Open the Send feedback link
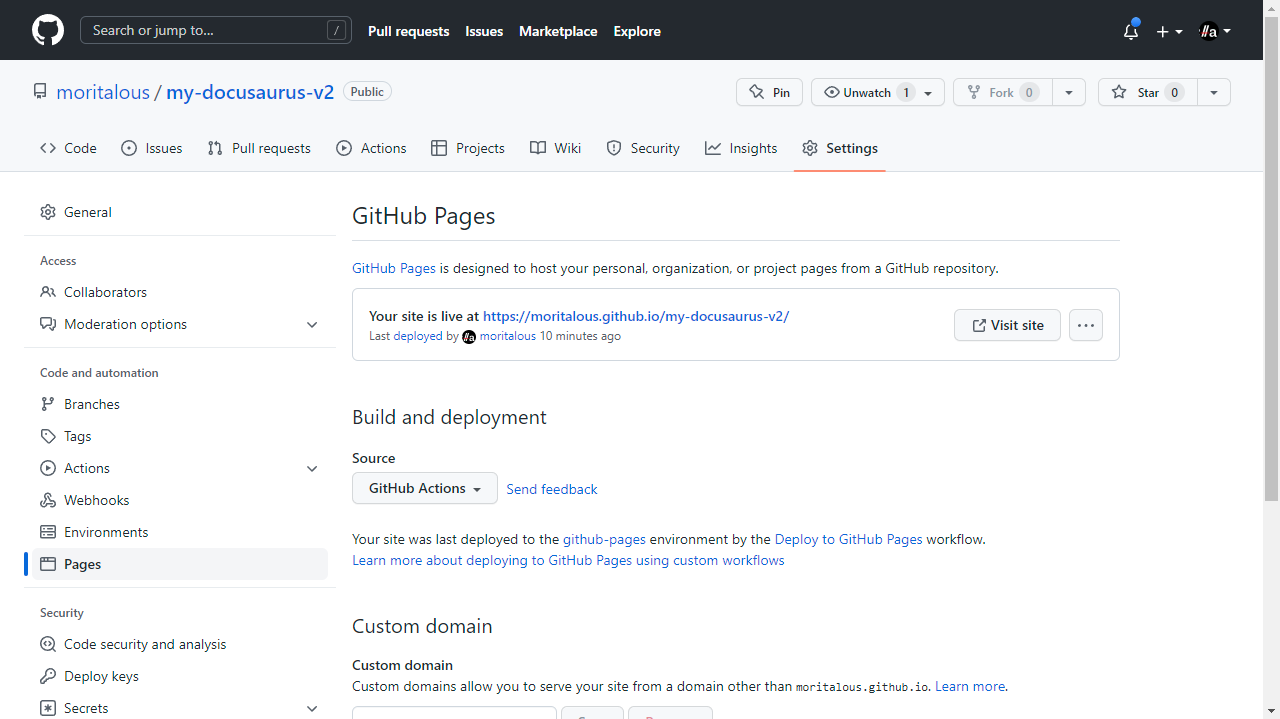Viewport: 1280px width, 719px height. click(x=552, y=489)
